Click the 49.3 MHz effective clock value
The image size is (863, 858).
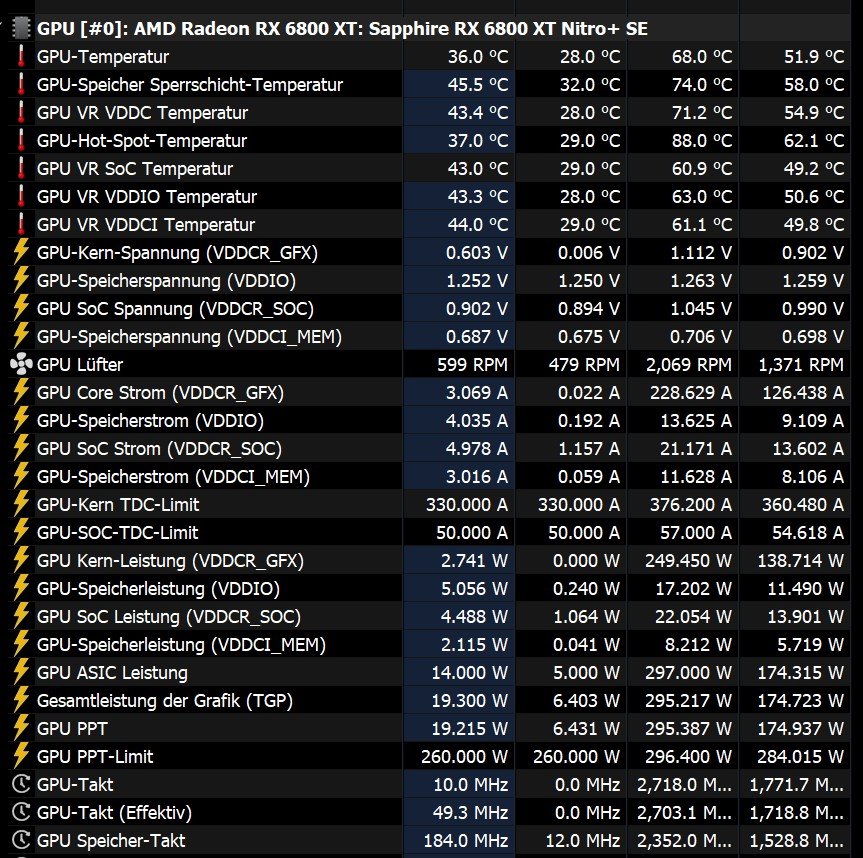[471, 812]
